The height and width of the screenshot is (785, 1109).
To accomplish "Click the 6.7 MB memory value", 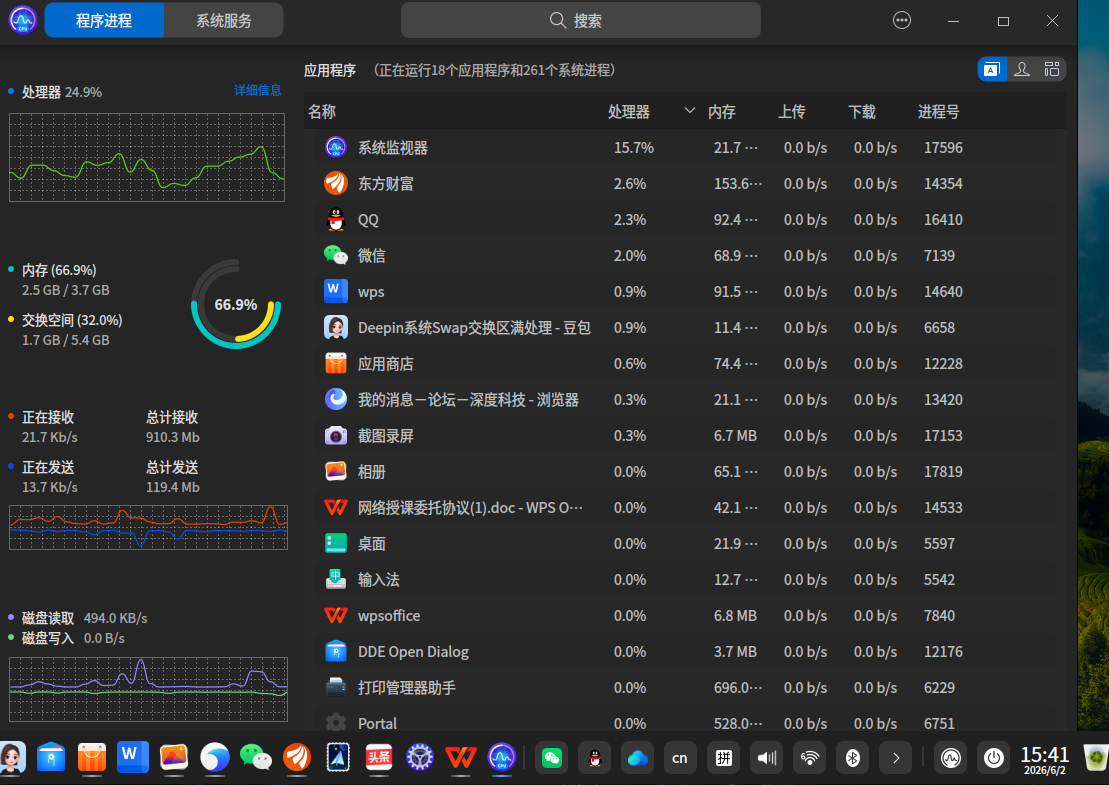I will point(735,436).
